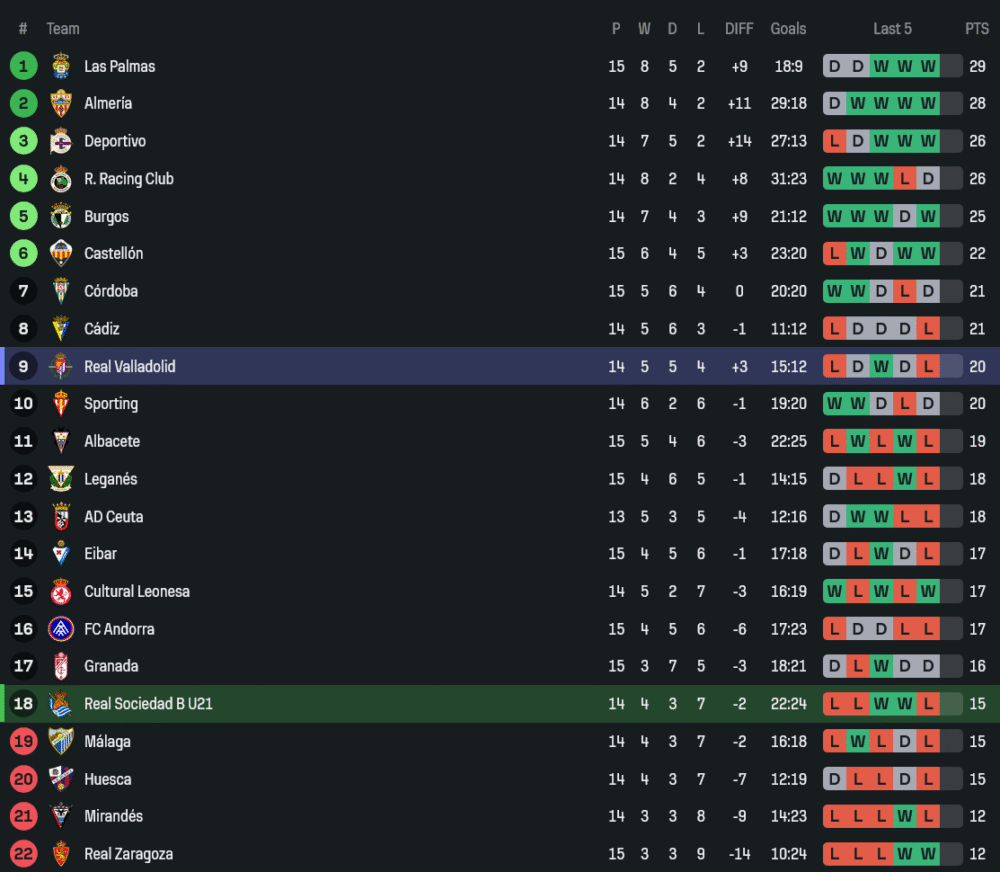Click the Deportivo club crest
1000x872 pixels.
pos(61,141)
